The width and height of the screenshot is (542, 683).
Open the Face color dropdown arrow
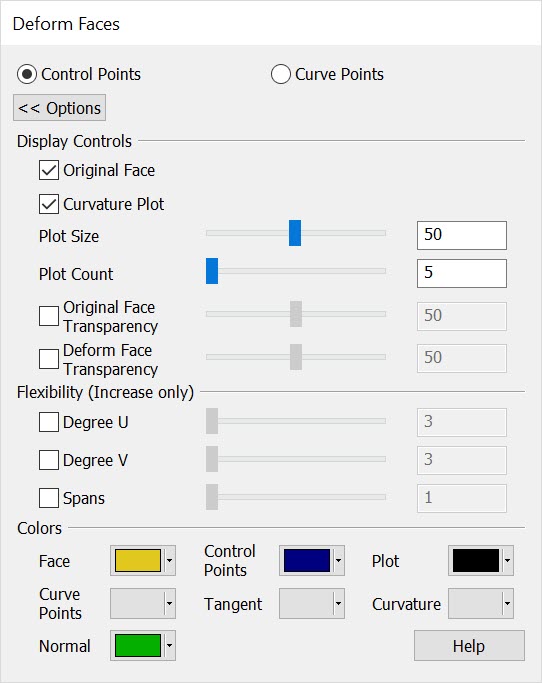169,560
